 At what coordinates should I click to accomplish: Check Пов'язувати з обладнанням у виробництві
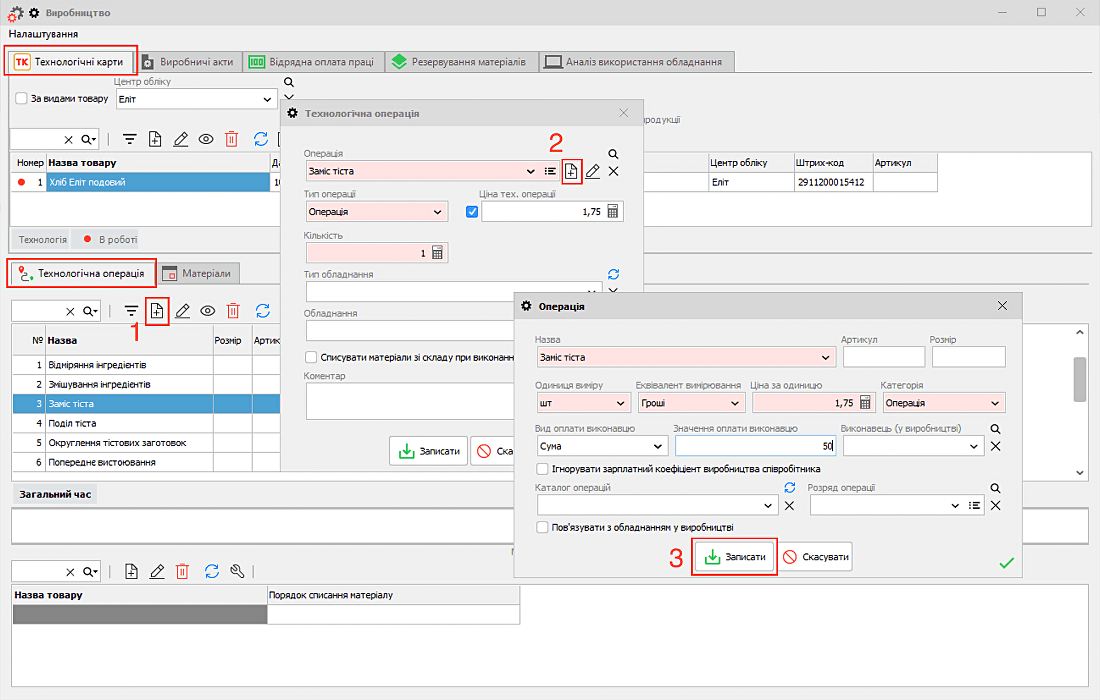(543, 527)
